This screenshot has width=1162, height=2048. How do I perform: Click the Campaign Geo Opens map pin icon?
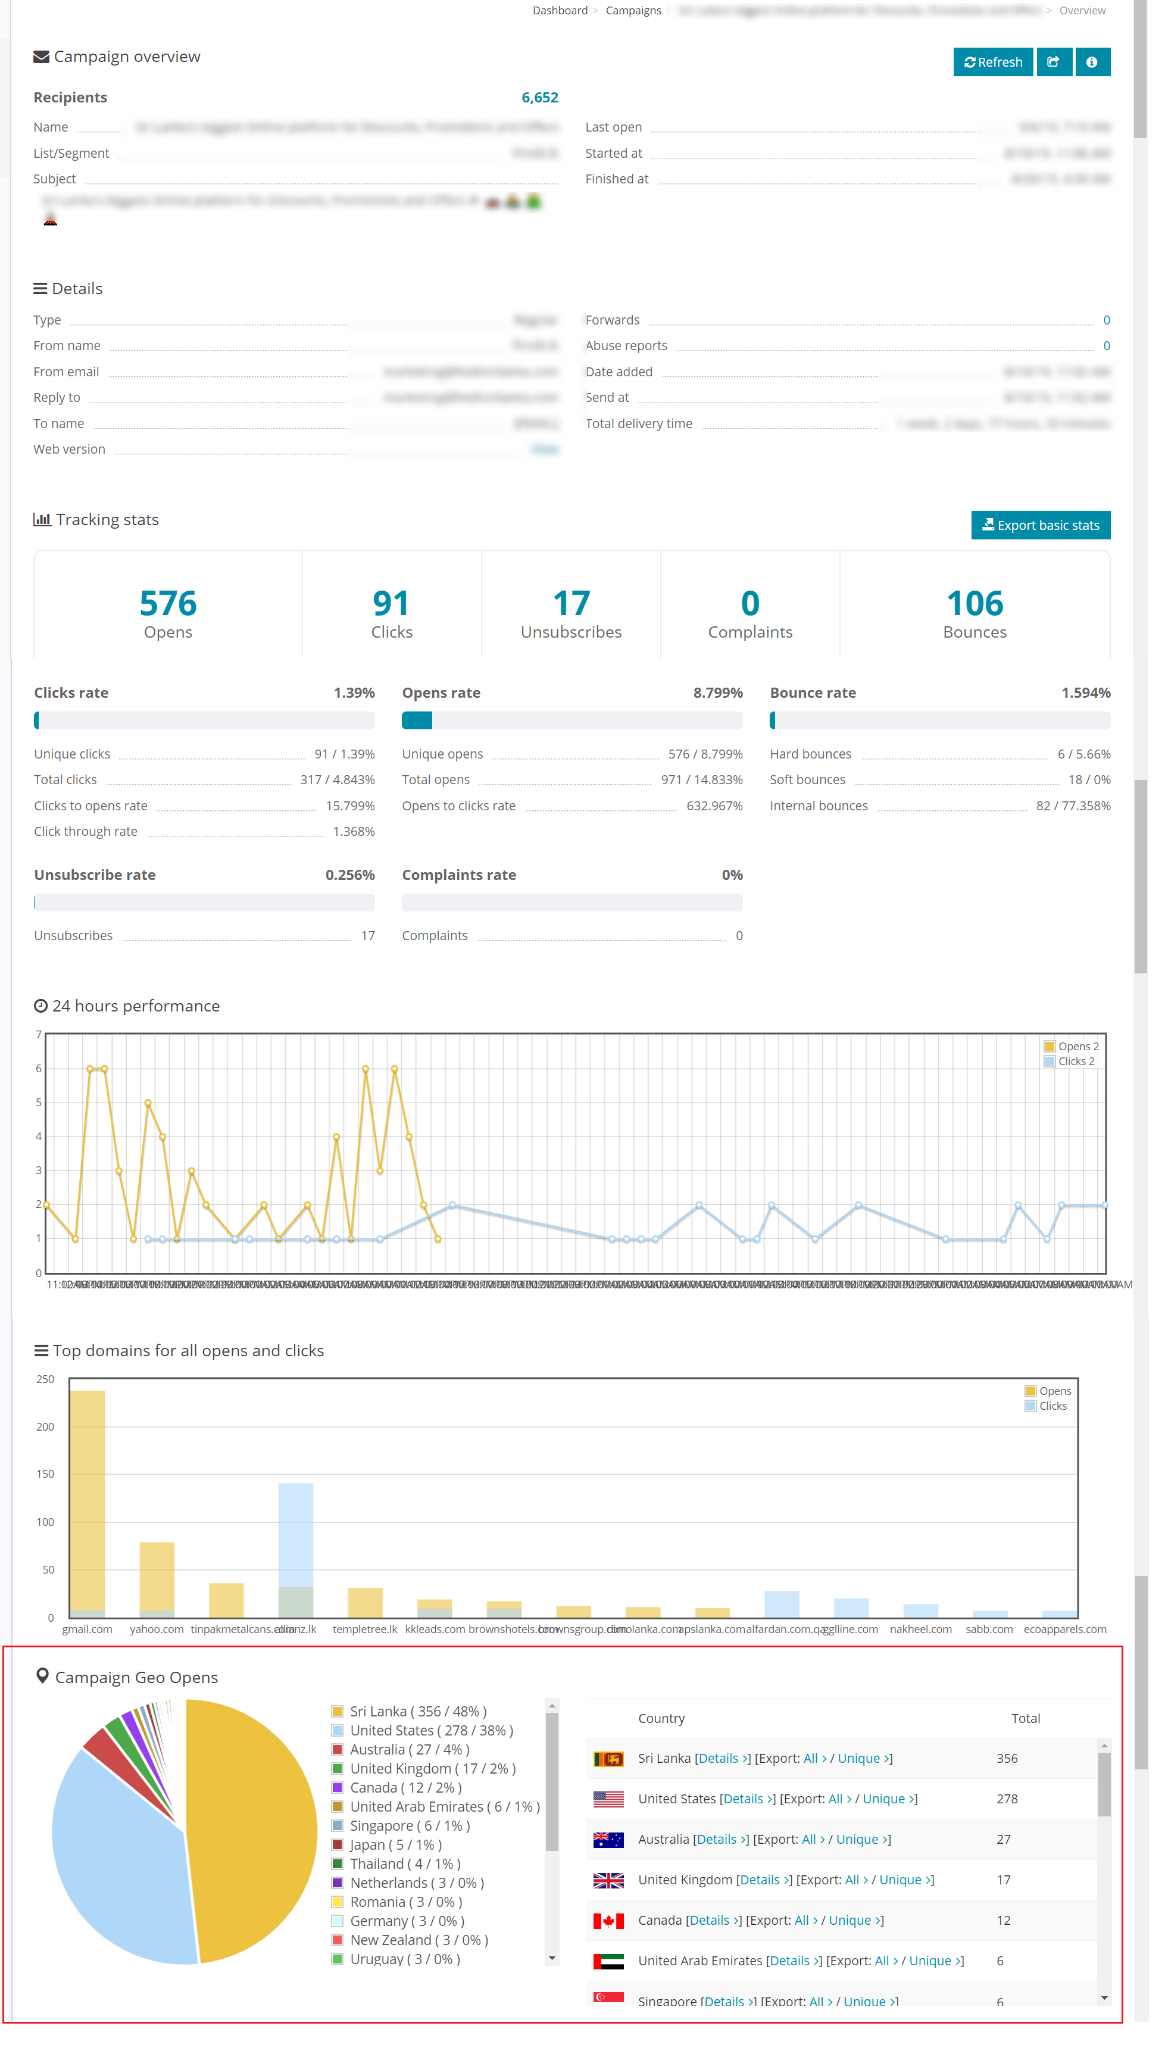(x=42, y=1676)
